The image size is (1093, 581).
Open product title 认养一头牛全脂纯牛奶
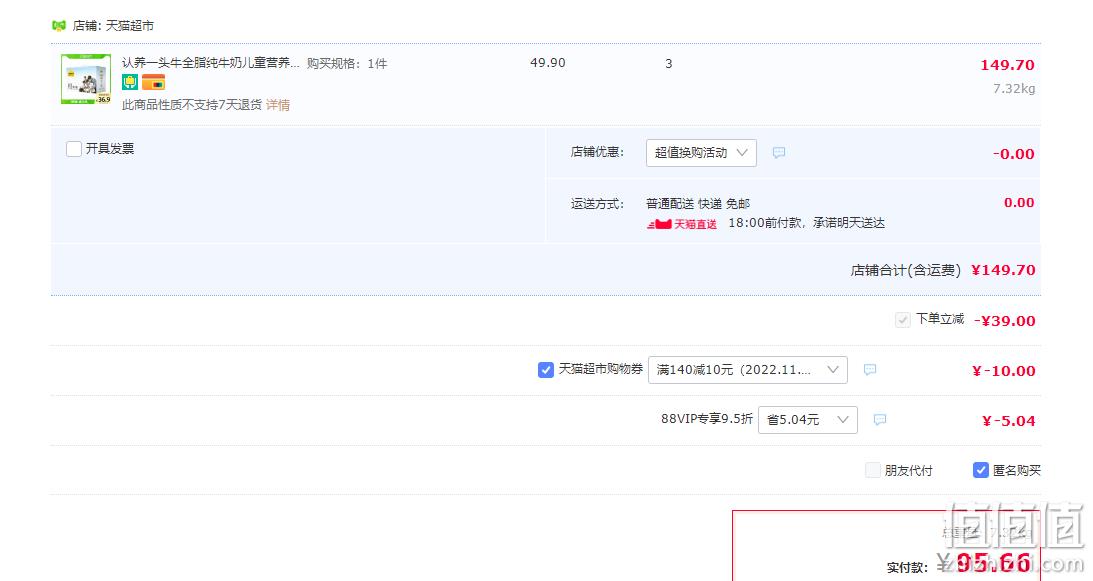coord(210,63)
